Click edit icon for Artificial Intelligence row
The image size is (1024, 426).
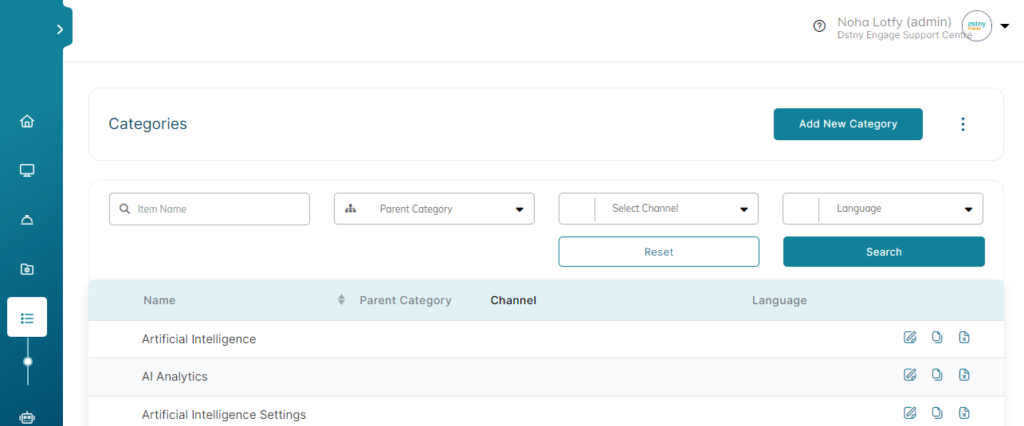910,338
